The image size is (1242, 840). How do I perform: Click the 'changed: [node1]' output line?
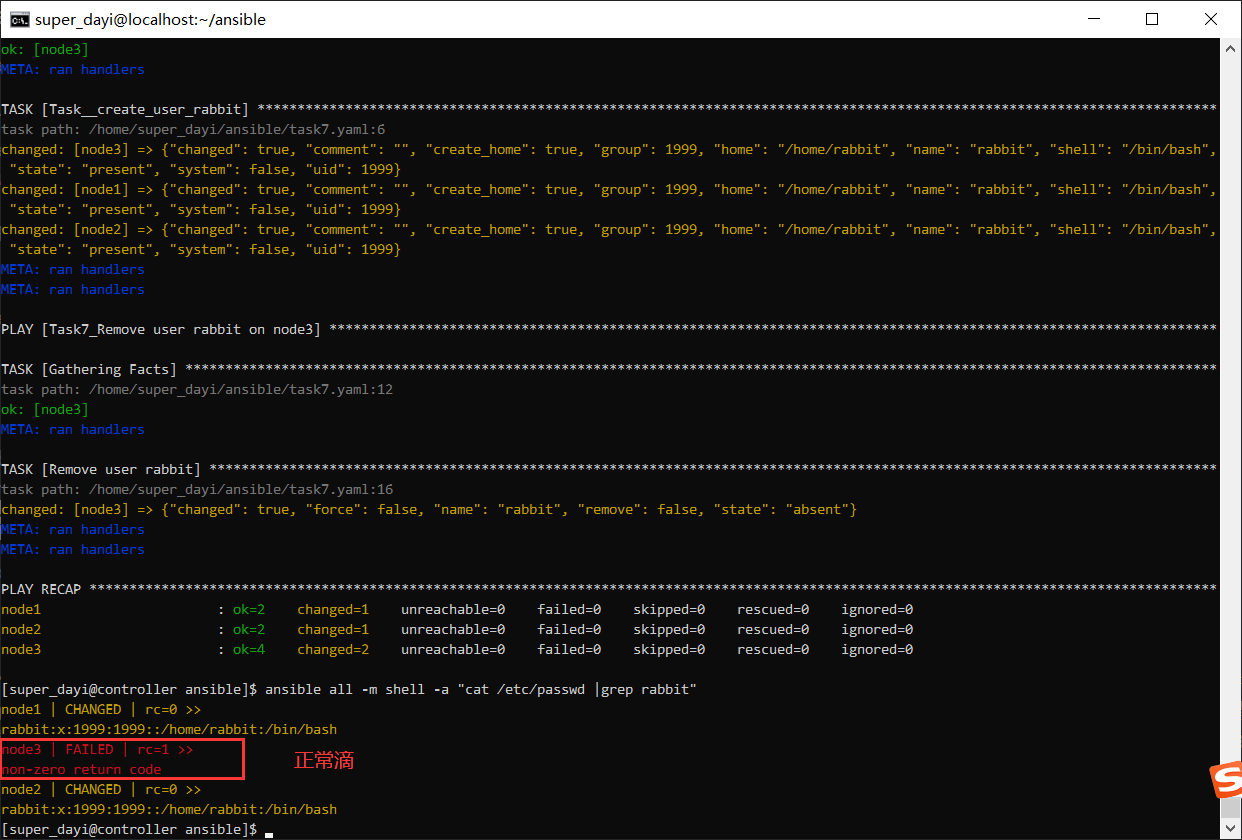(609, 199)
